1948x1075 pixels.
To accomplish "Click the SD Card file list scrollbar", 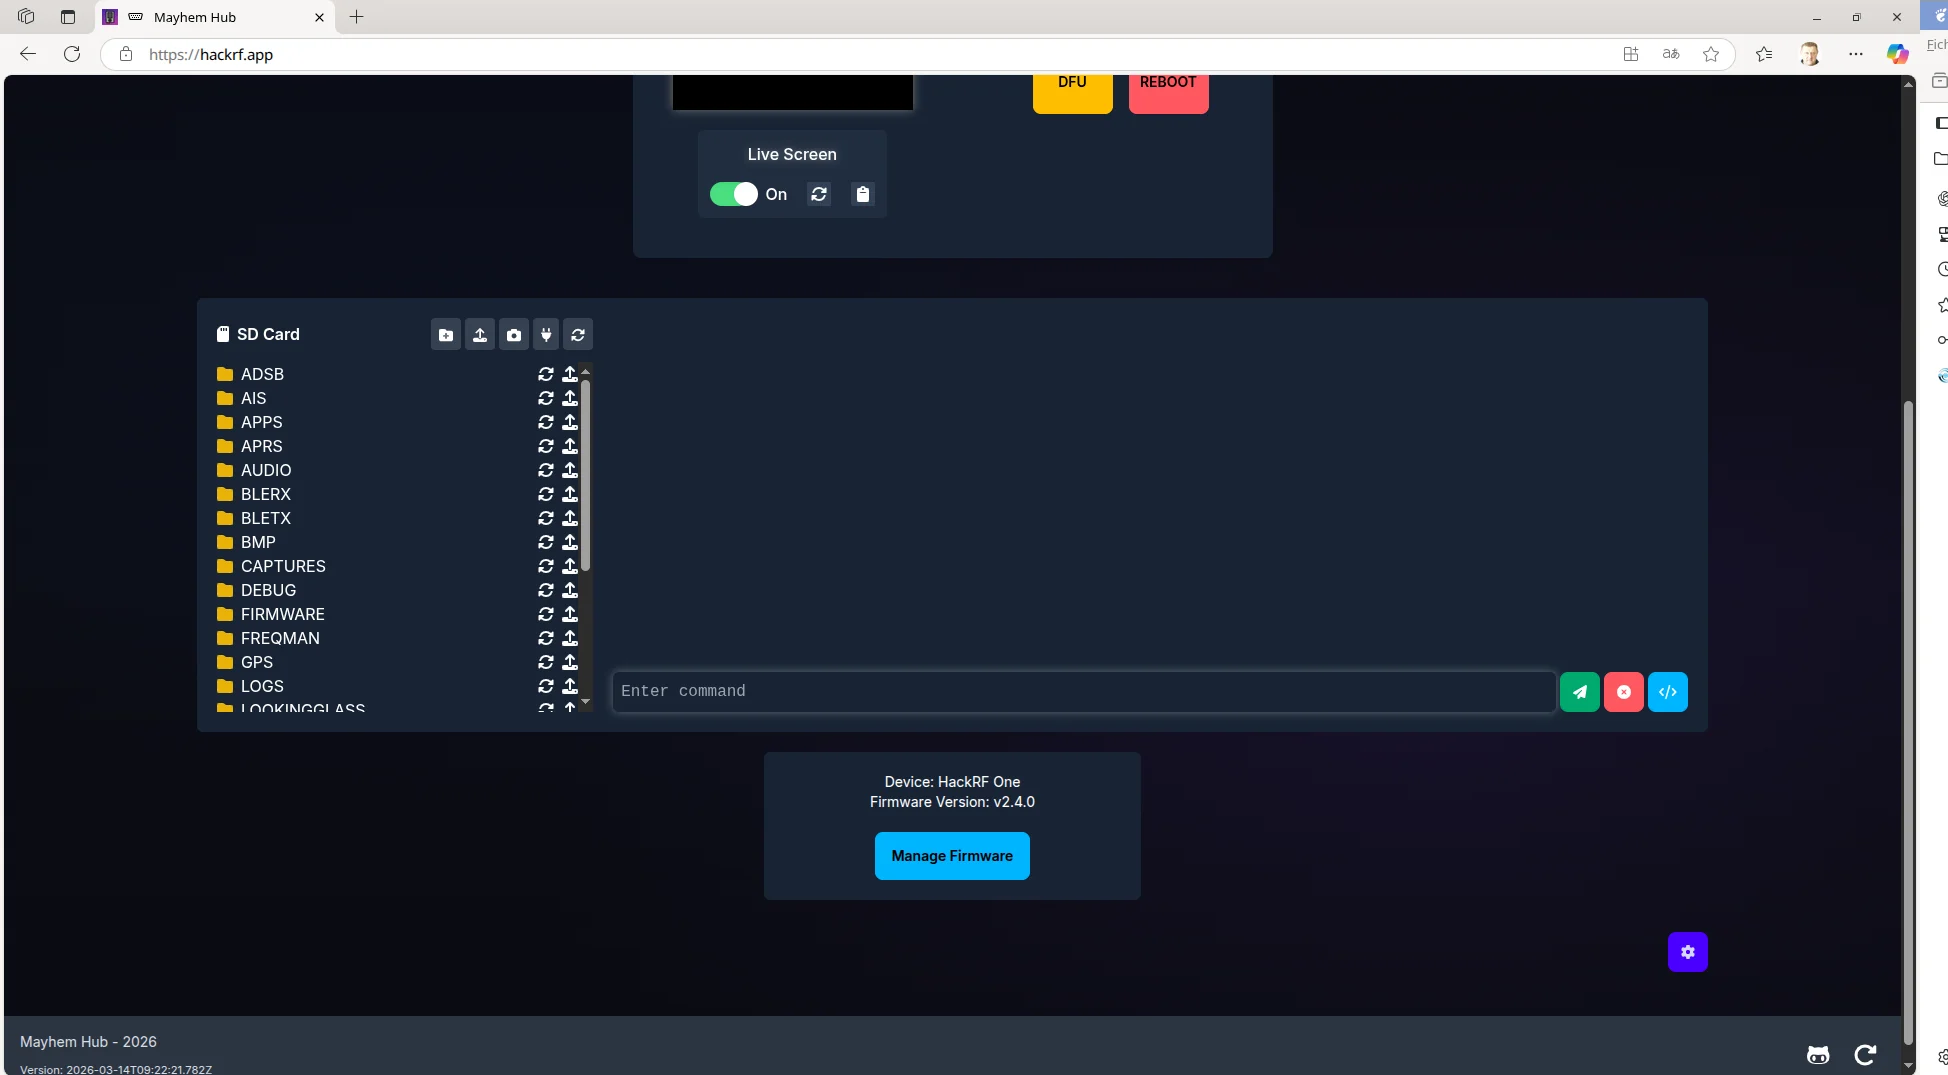I will (x=586, y=475).
